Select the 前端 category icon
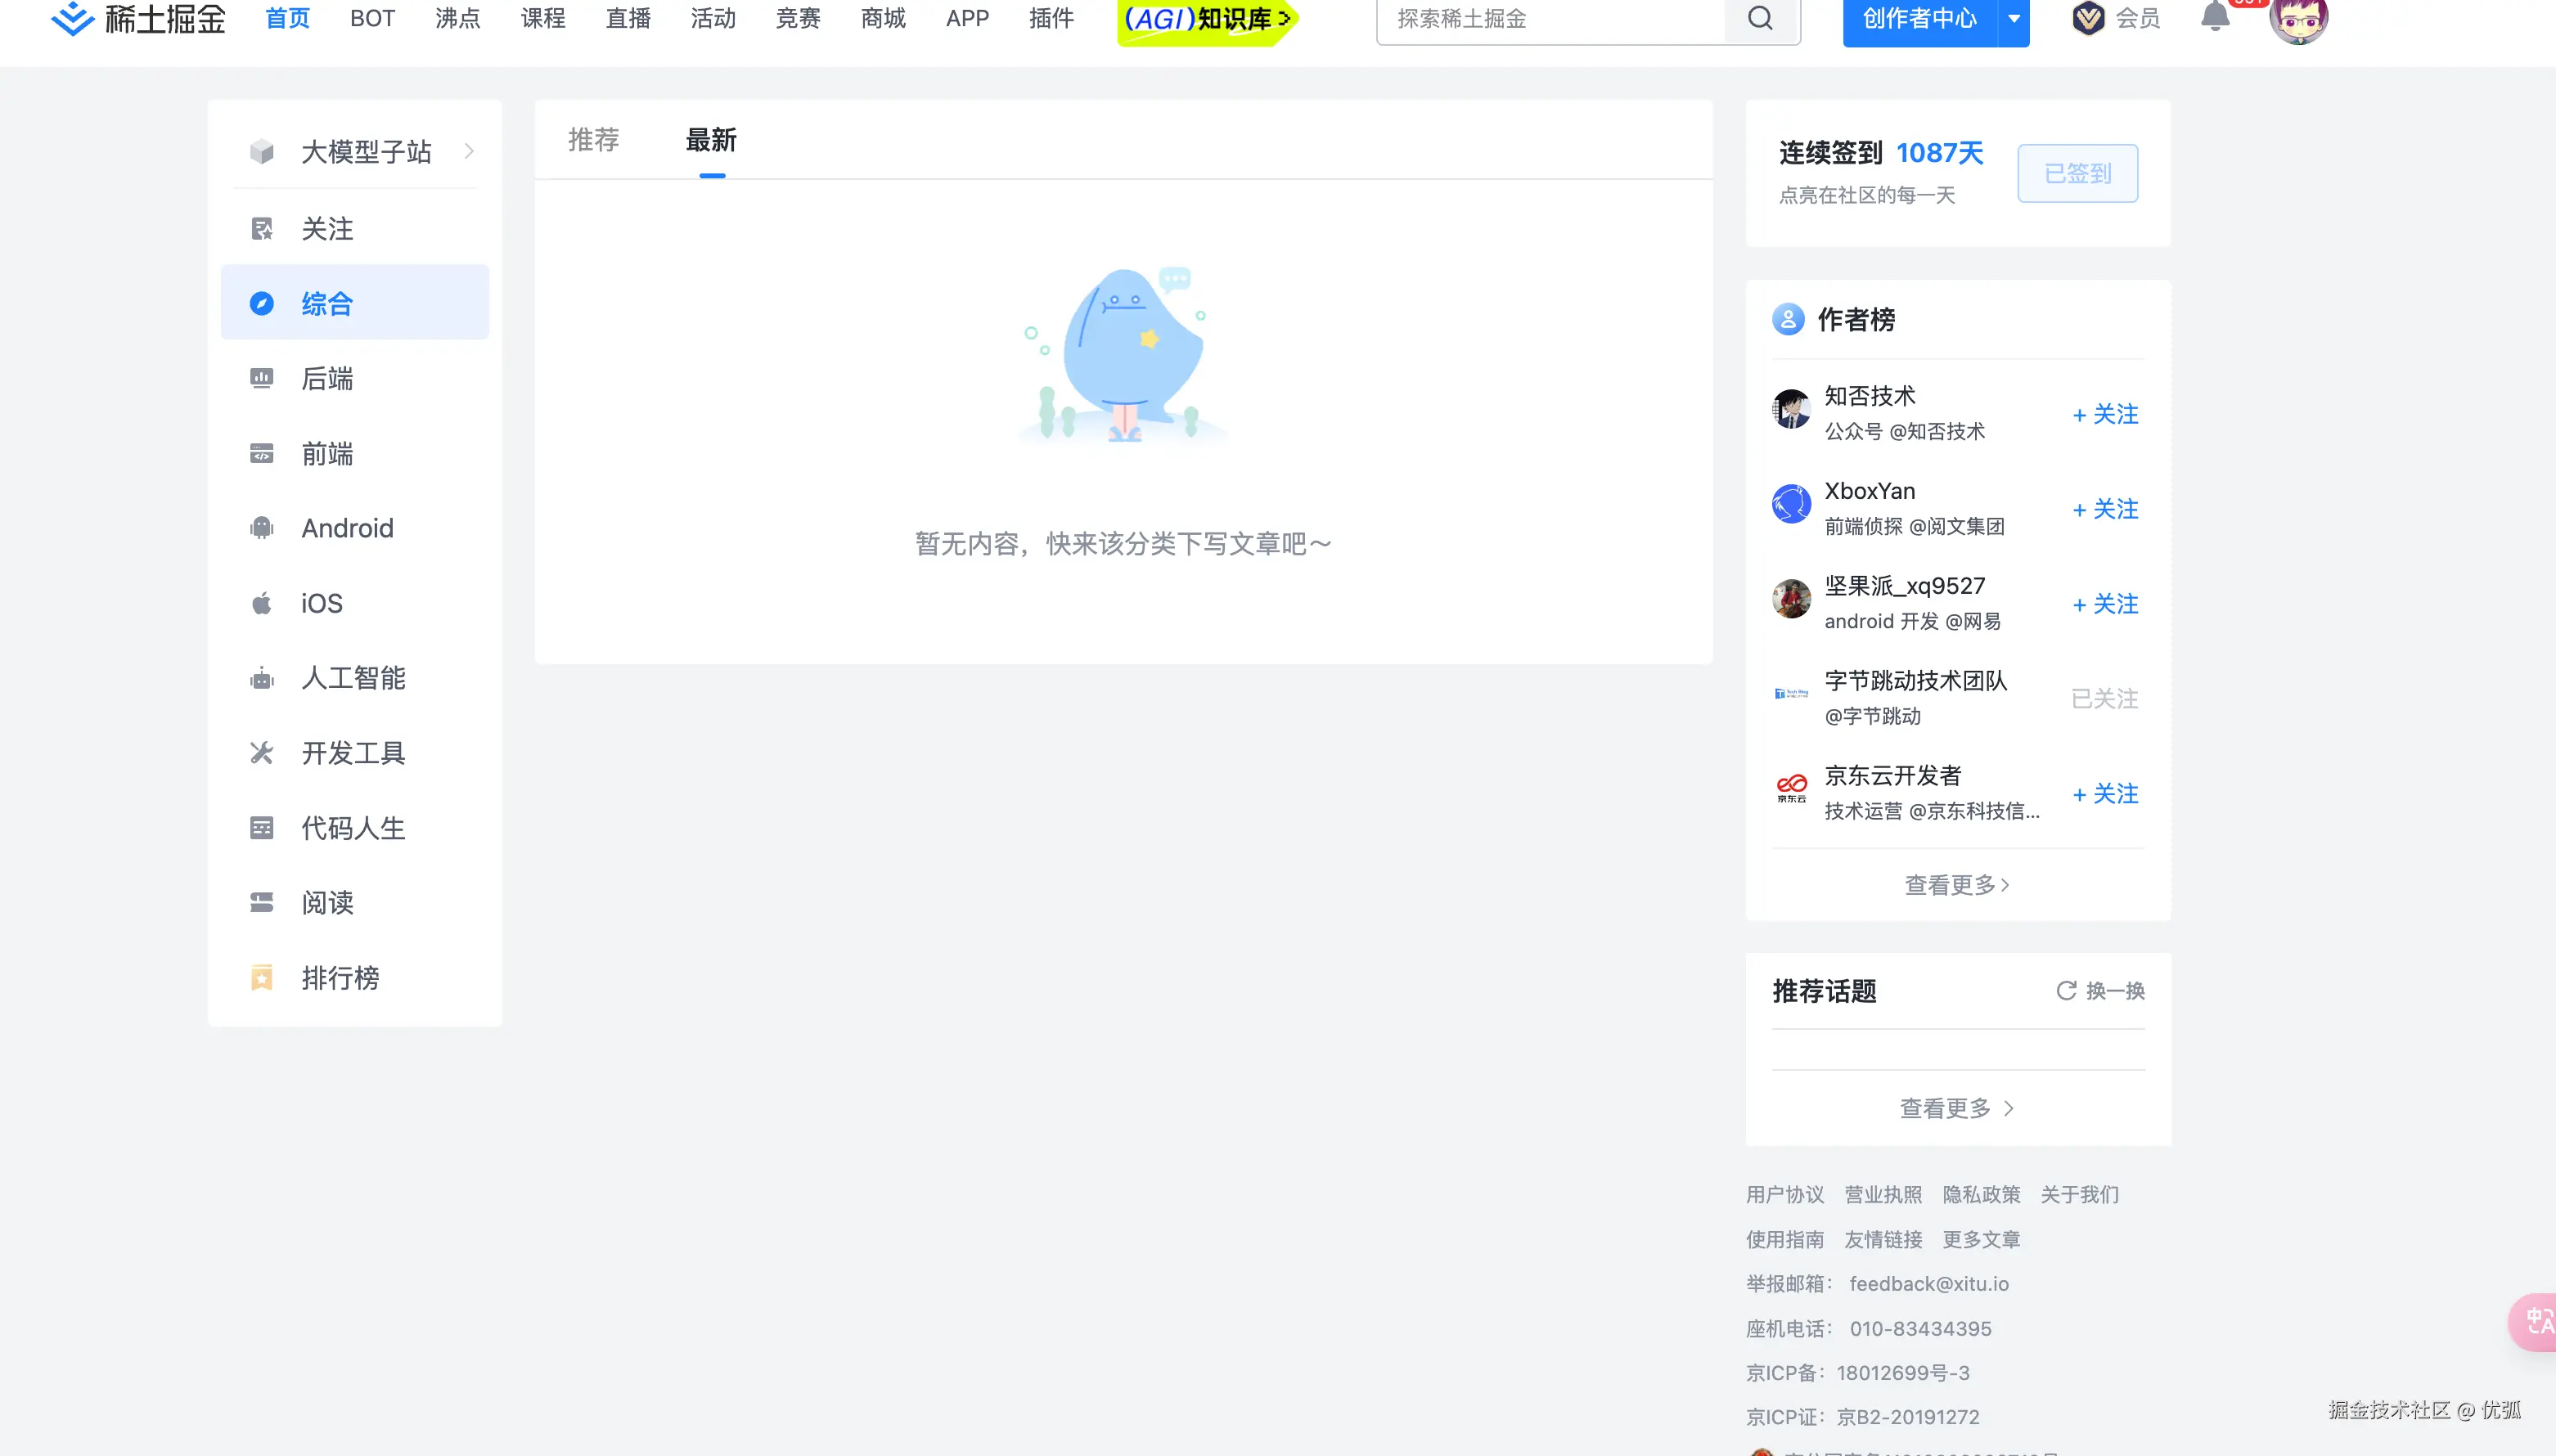 click(x=261, y=453)
